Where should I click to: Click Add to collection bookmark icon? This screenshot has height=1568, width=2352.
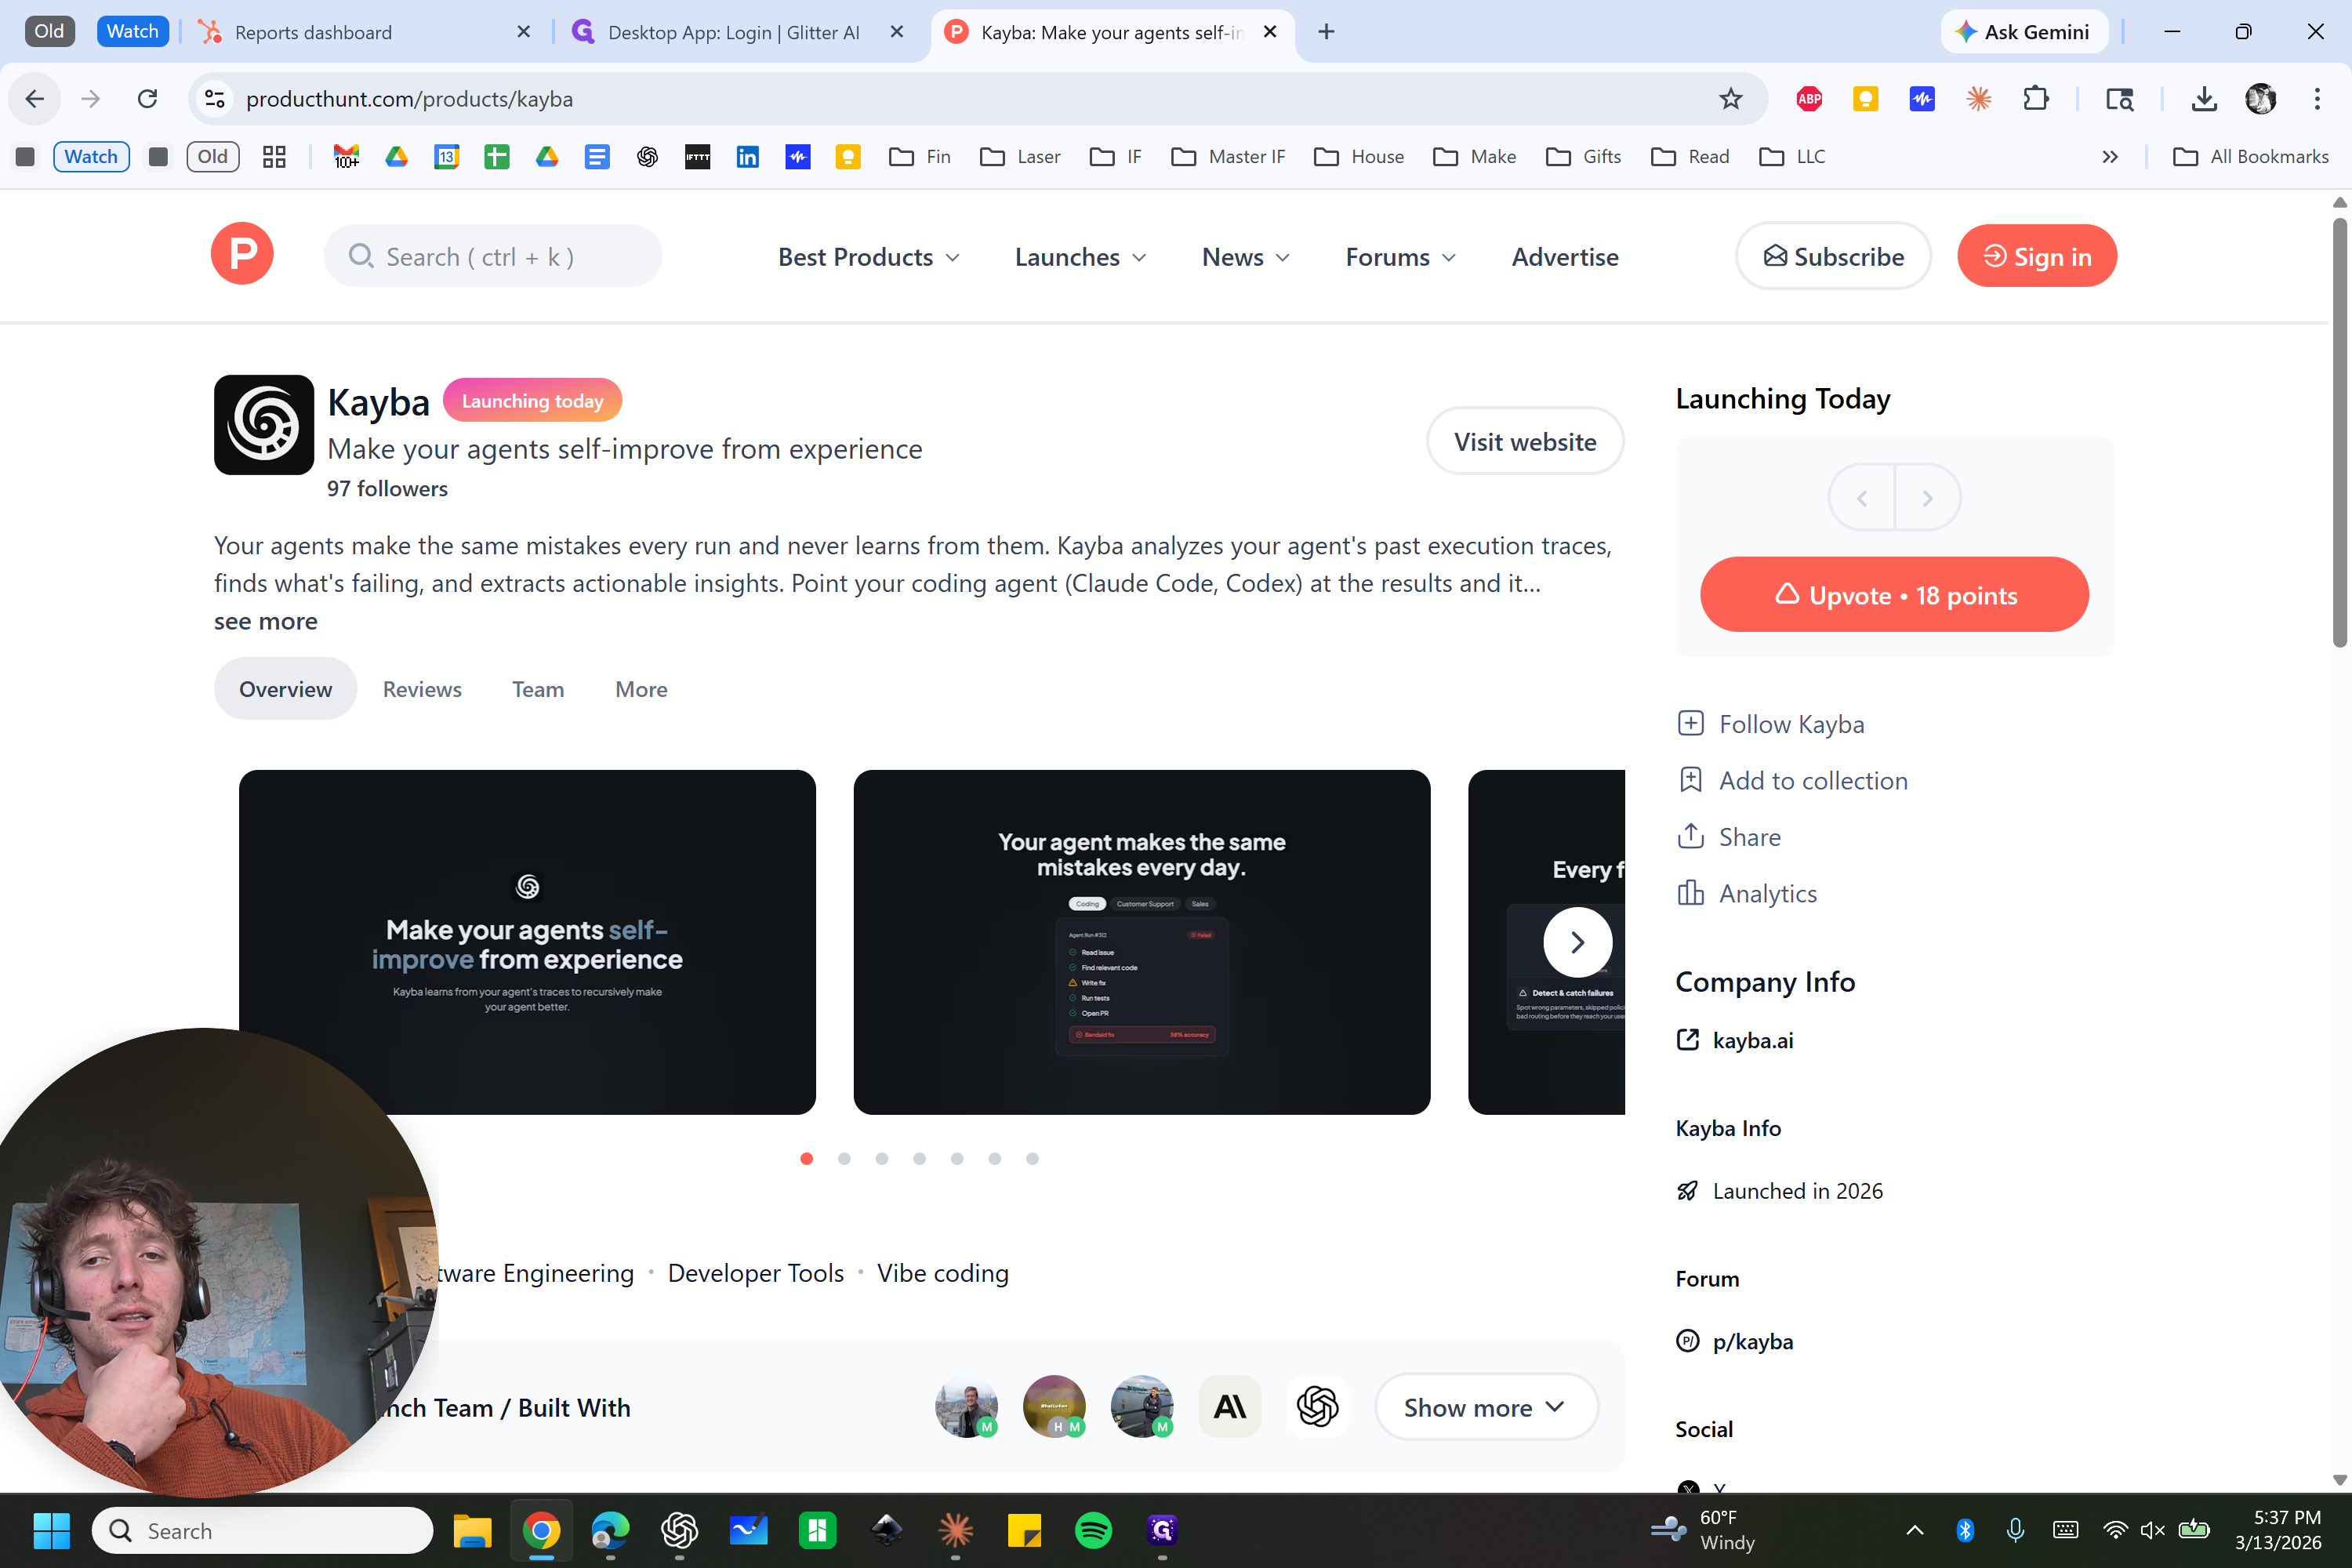(1690, 780)
